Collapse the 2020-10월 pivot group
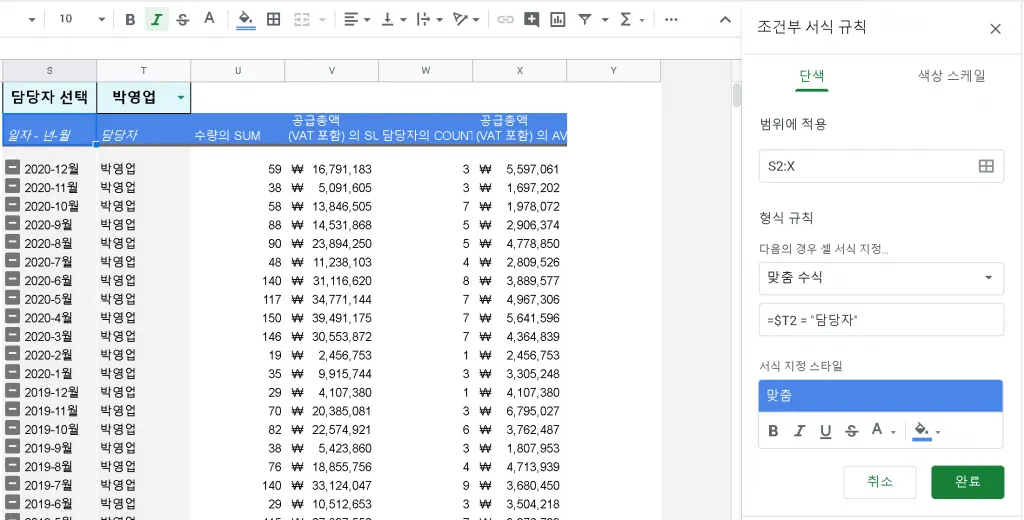Image resolution: width=1024 pixels, height=520 pixels. [x=12, y=205]
